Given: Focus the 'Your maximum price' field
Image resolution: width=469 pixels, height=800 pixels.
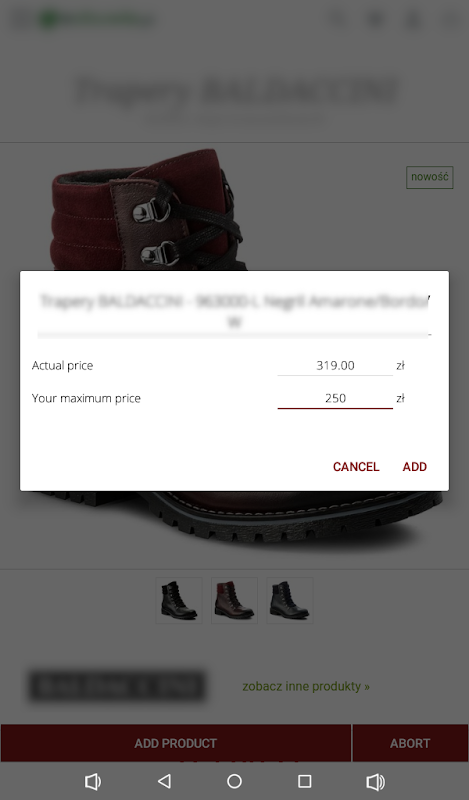Looking at the screenshot, I should click(x=335, y=398).
